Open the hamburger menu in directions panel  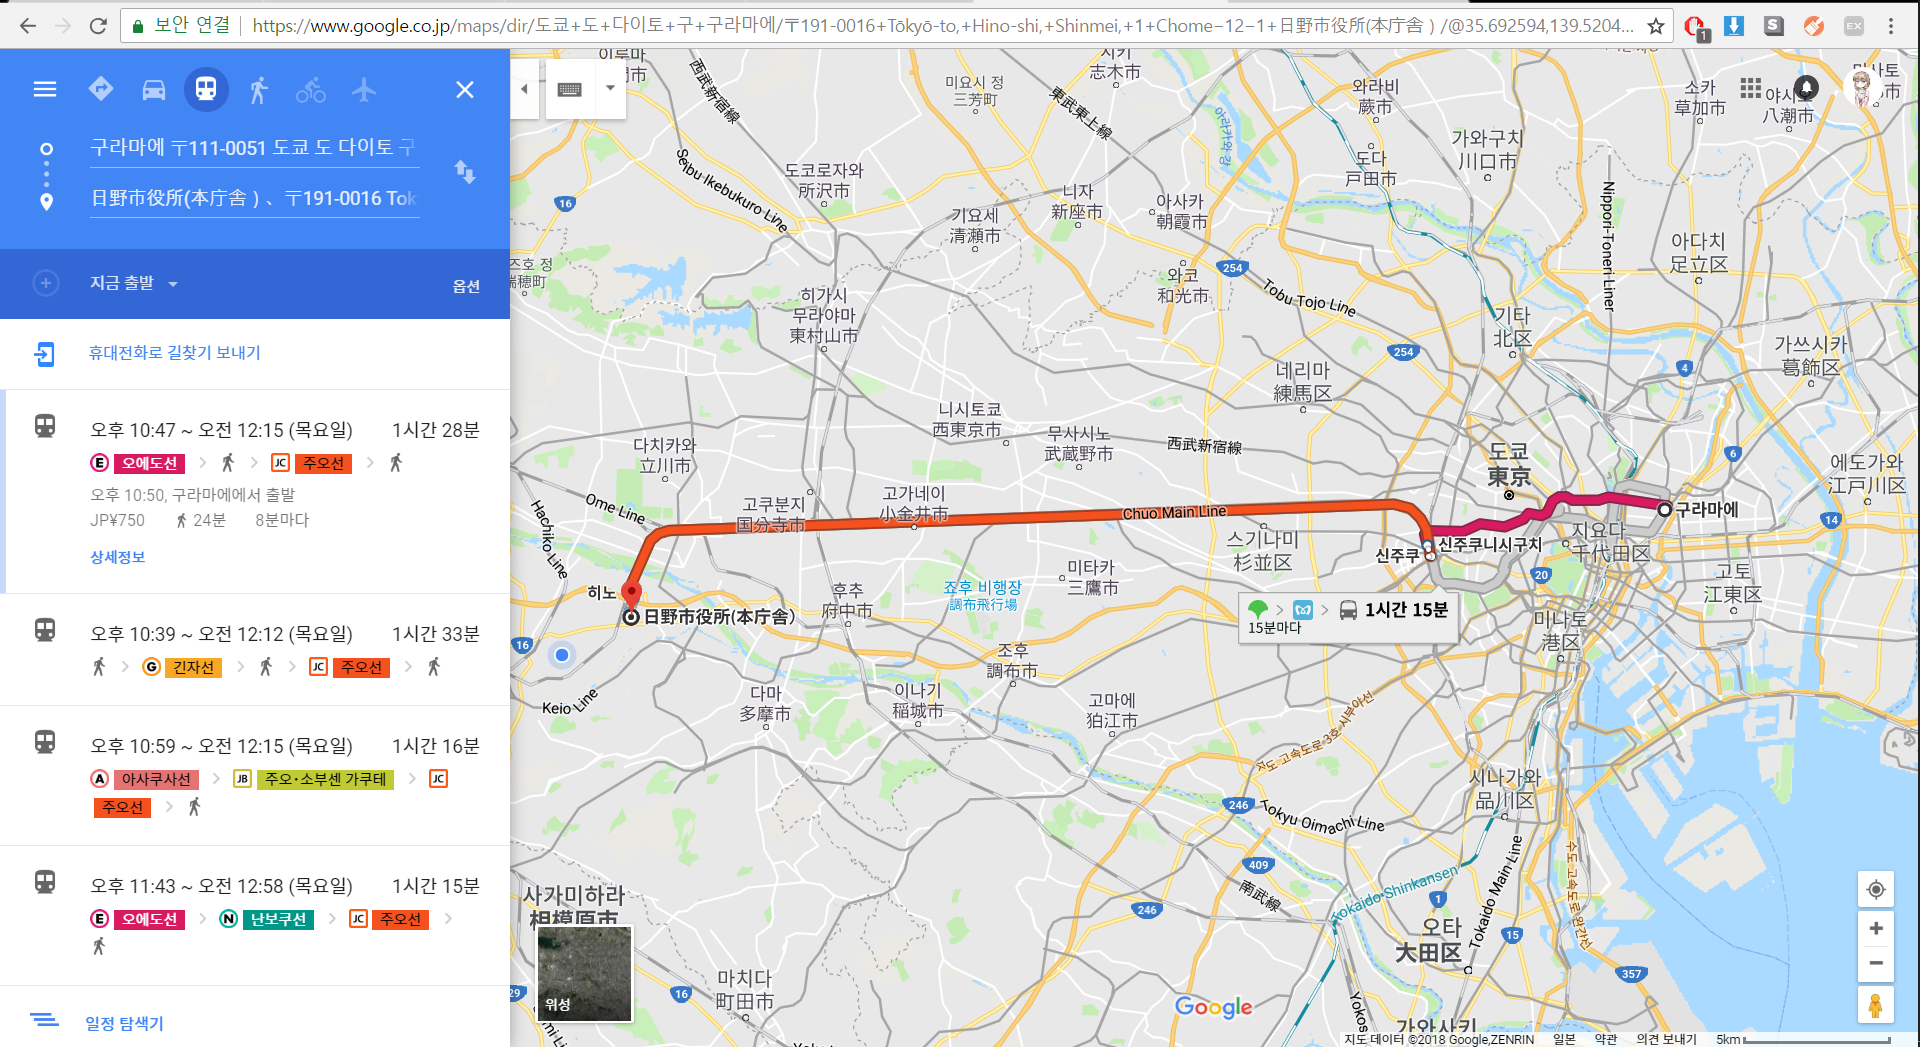(45, 89)
